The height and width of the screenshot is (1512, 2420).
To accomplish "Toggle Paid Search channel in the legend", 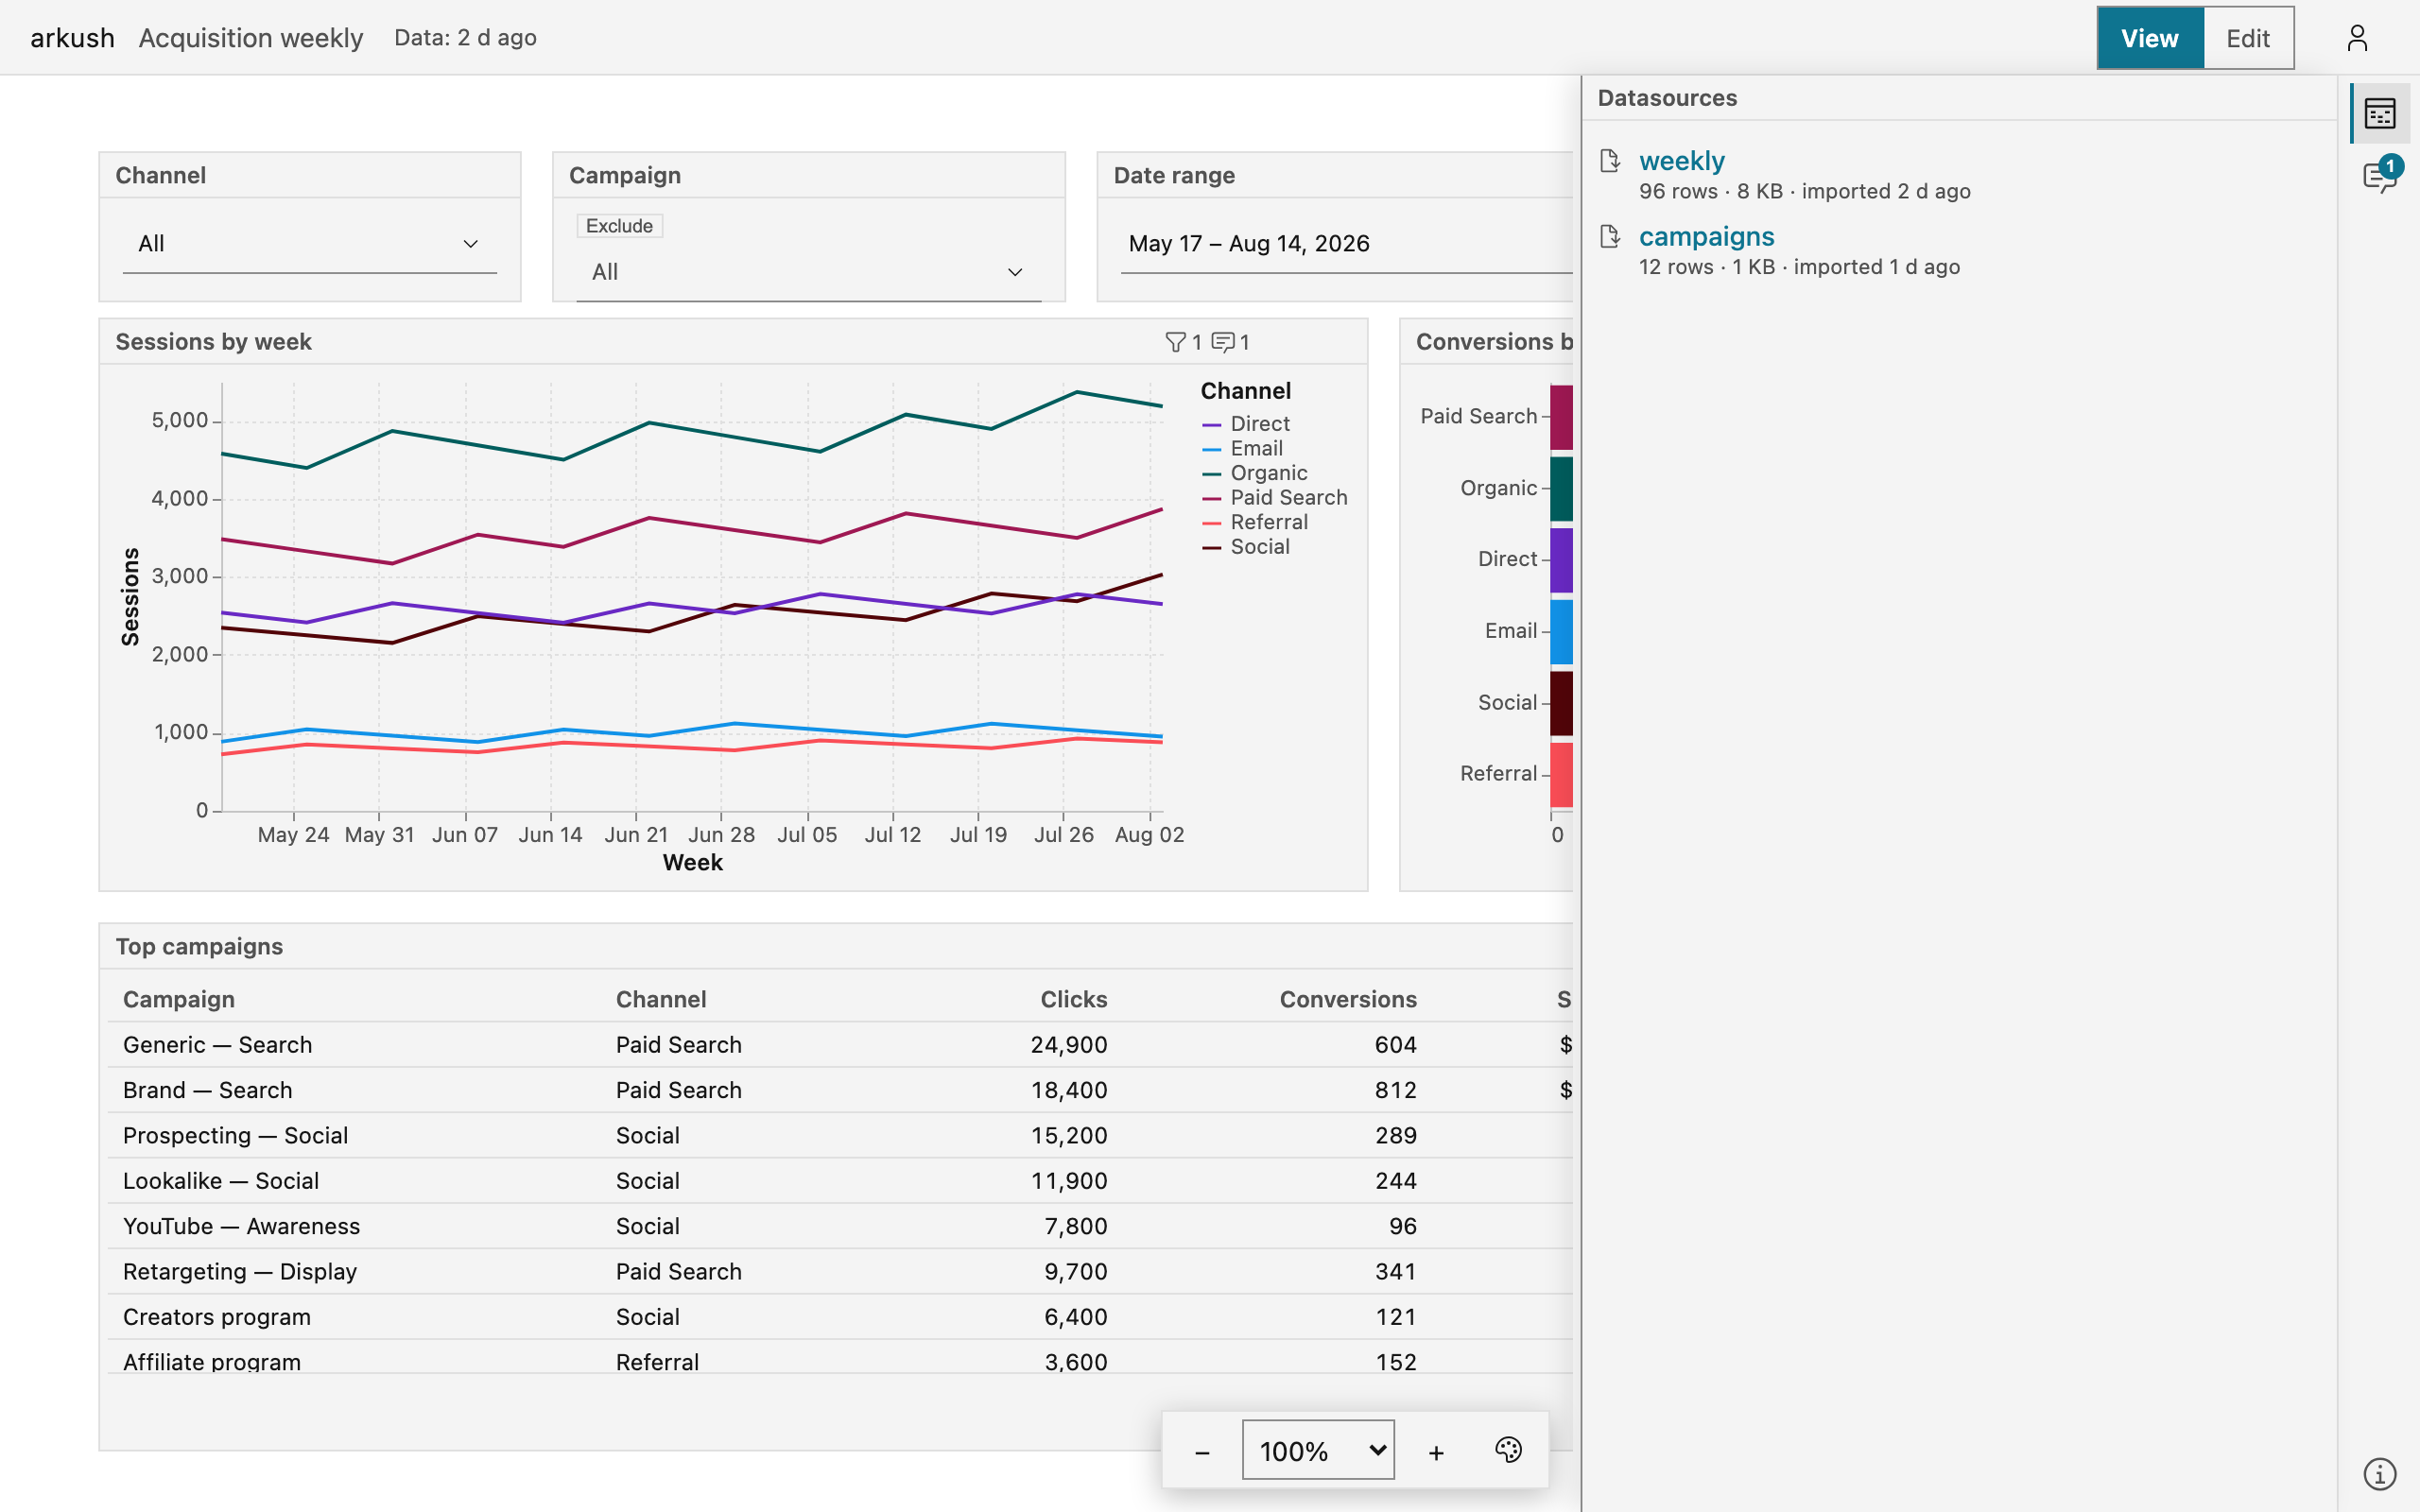I will pyautogui.click(x=1274, y=498).
